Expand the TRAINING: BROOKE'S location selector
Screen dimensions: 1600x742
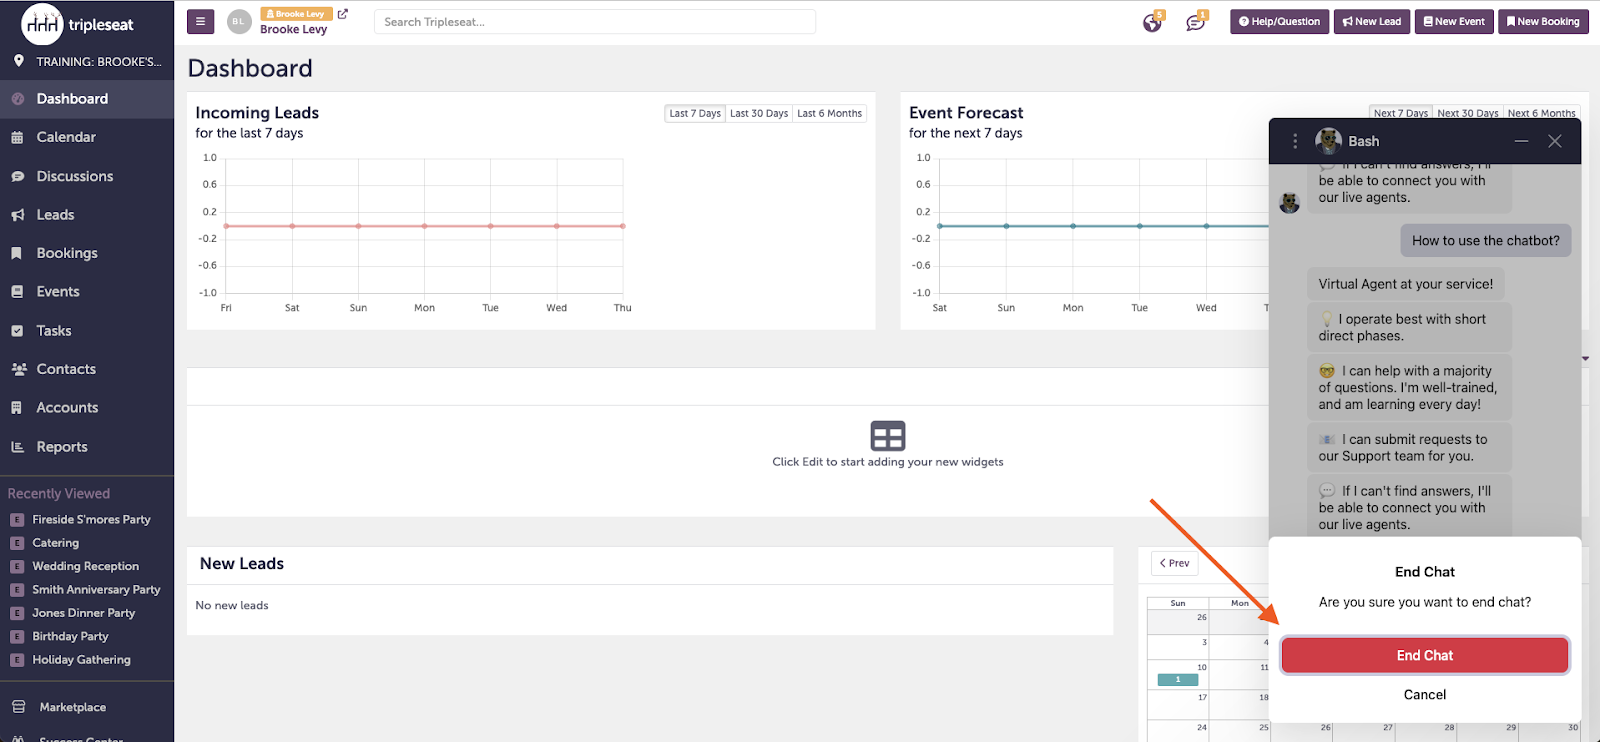pyautogui.click(x=88, y=62)
